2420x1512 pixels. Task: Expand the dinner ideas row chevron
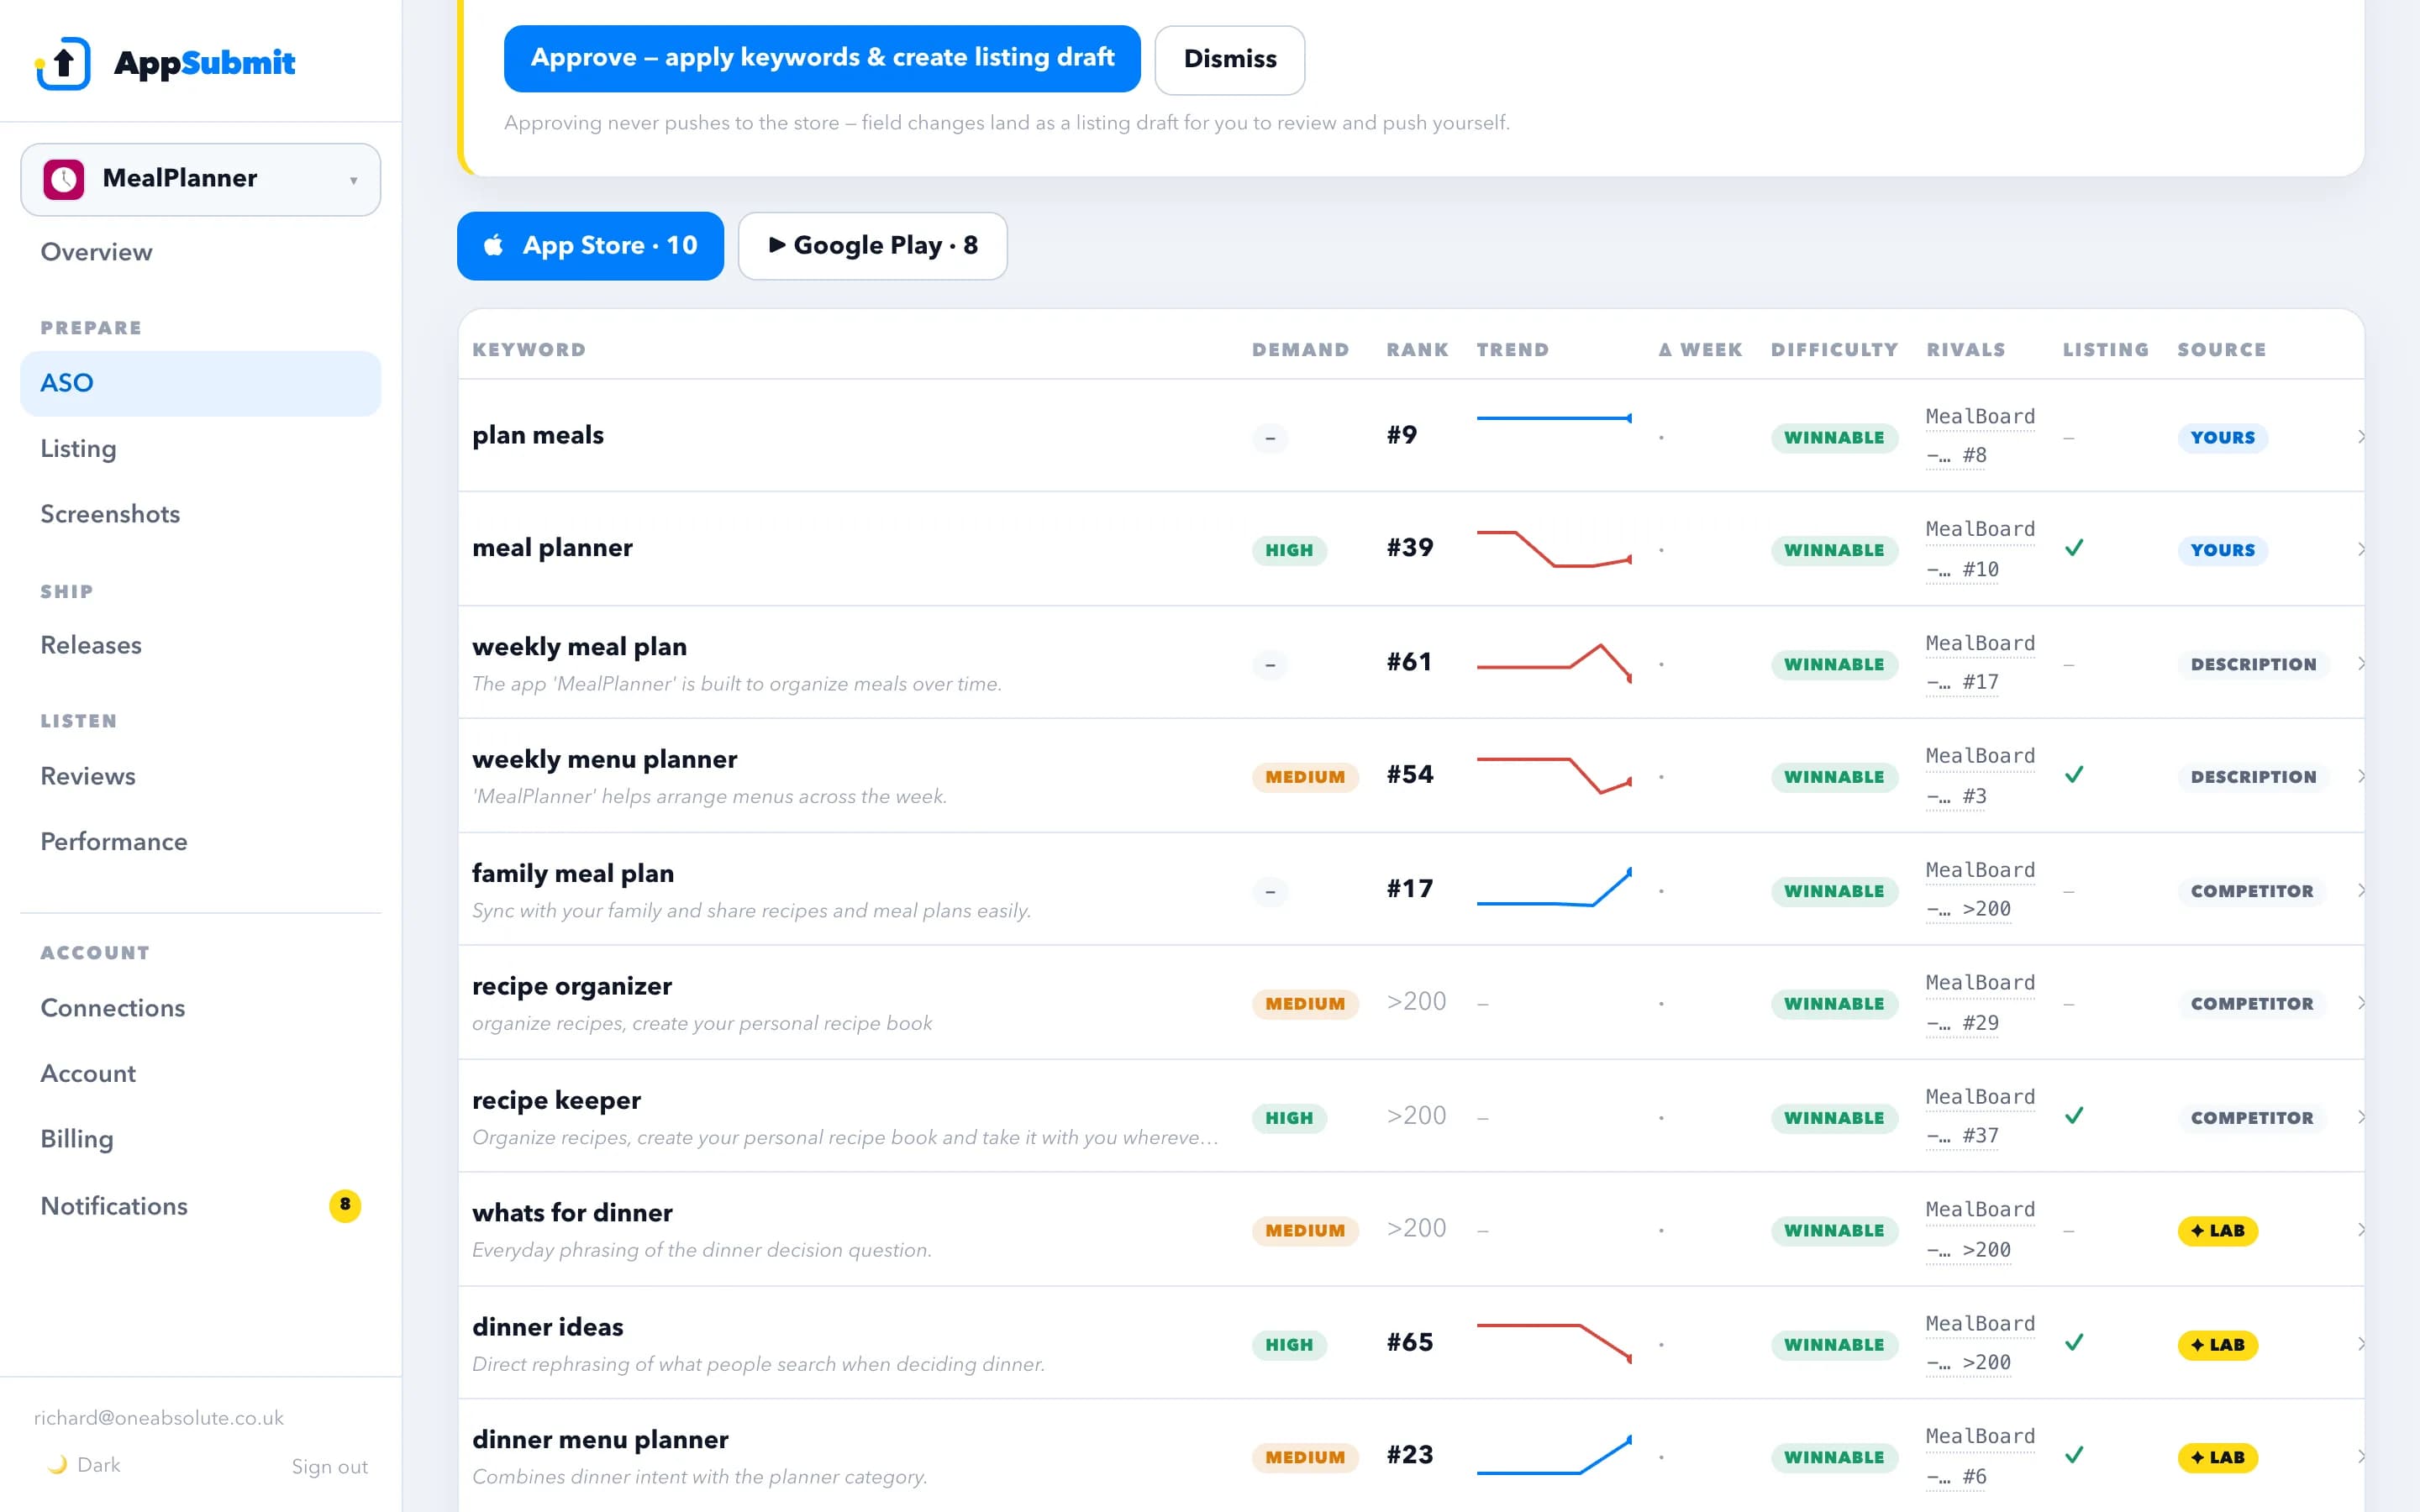(2360, 1343)
